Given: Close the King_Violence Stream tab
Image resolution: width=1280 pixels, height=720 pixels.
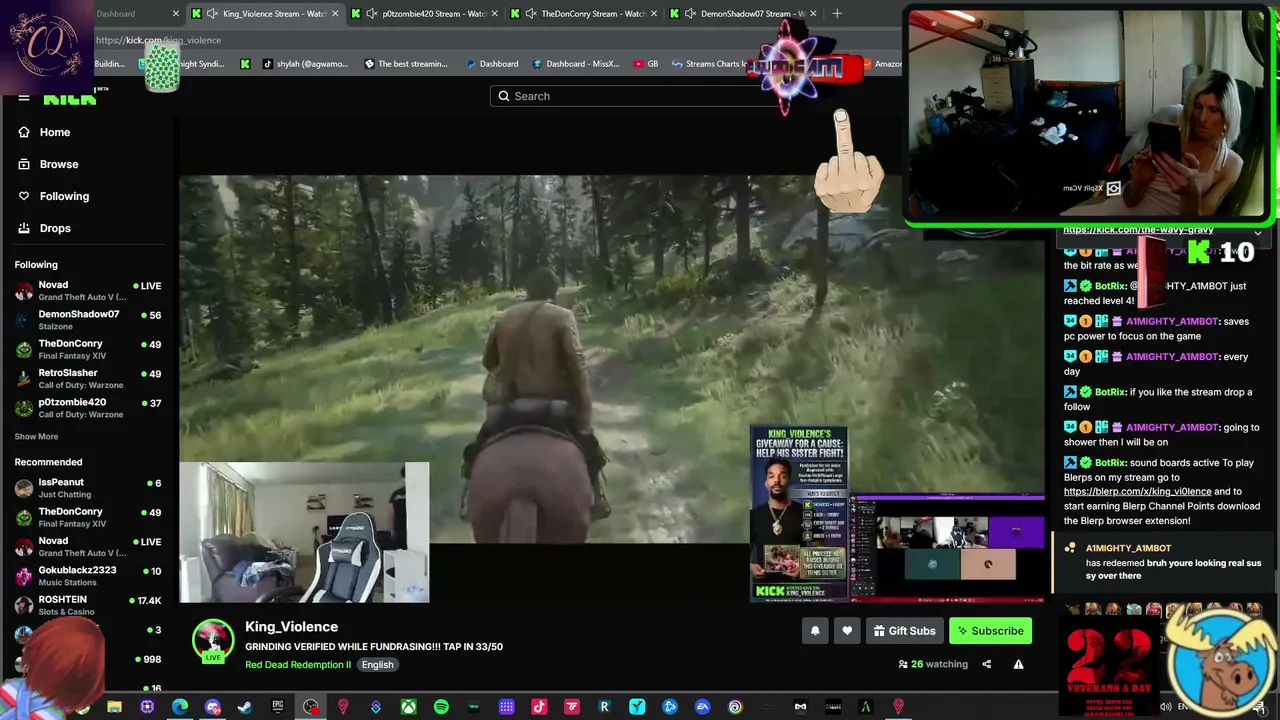Looking at the screenshot, I should click(x=335, y=14).
